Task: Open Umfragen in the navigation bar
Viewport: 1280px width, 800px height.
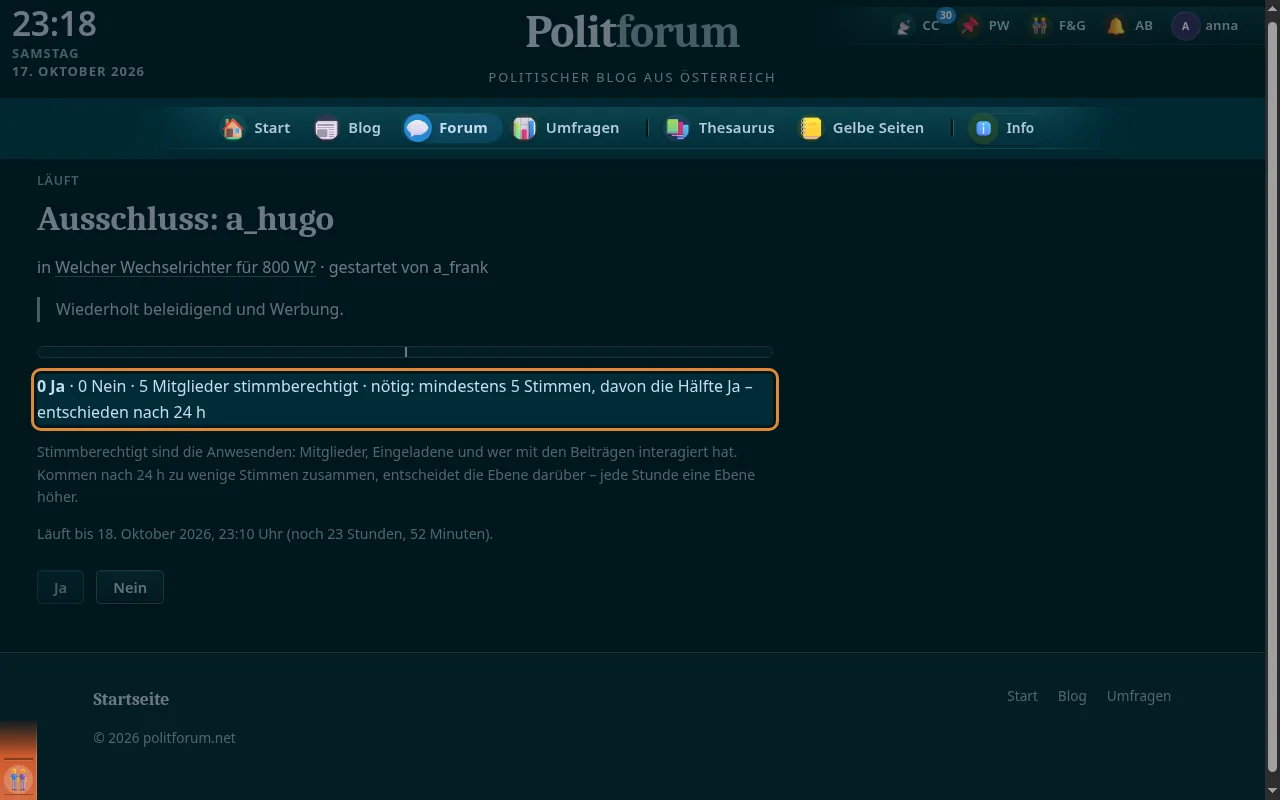Action: pyautogui.click(x=566, y=128)
